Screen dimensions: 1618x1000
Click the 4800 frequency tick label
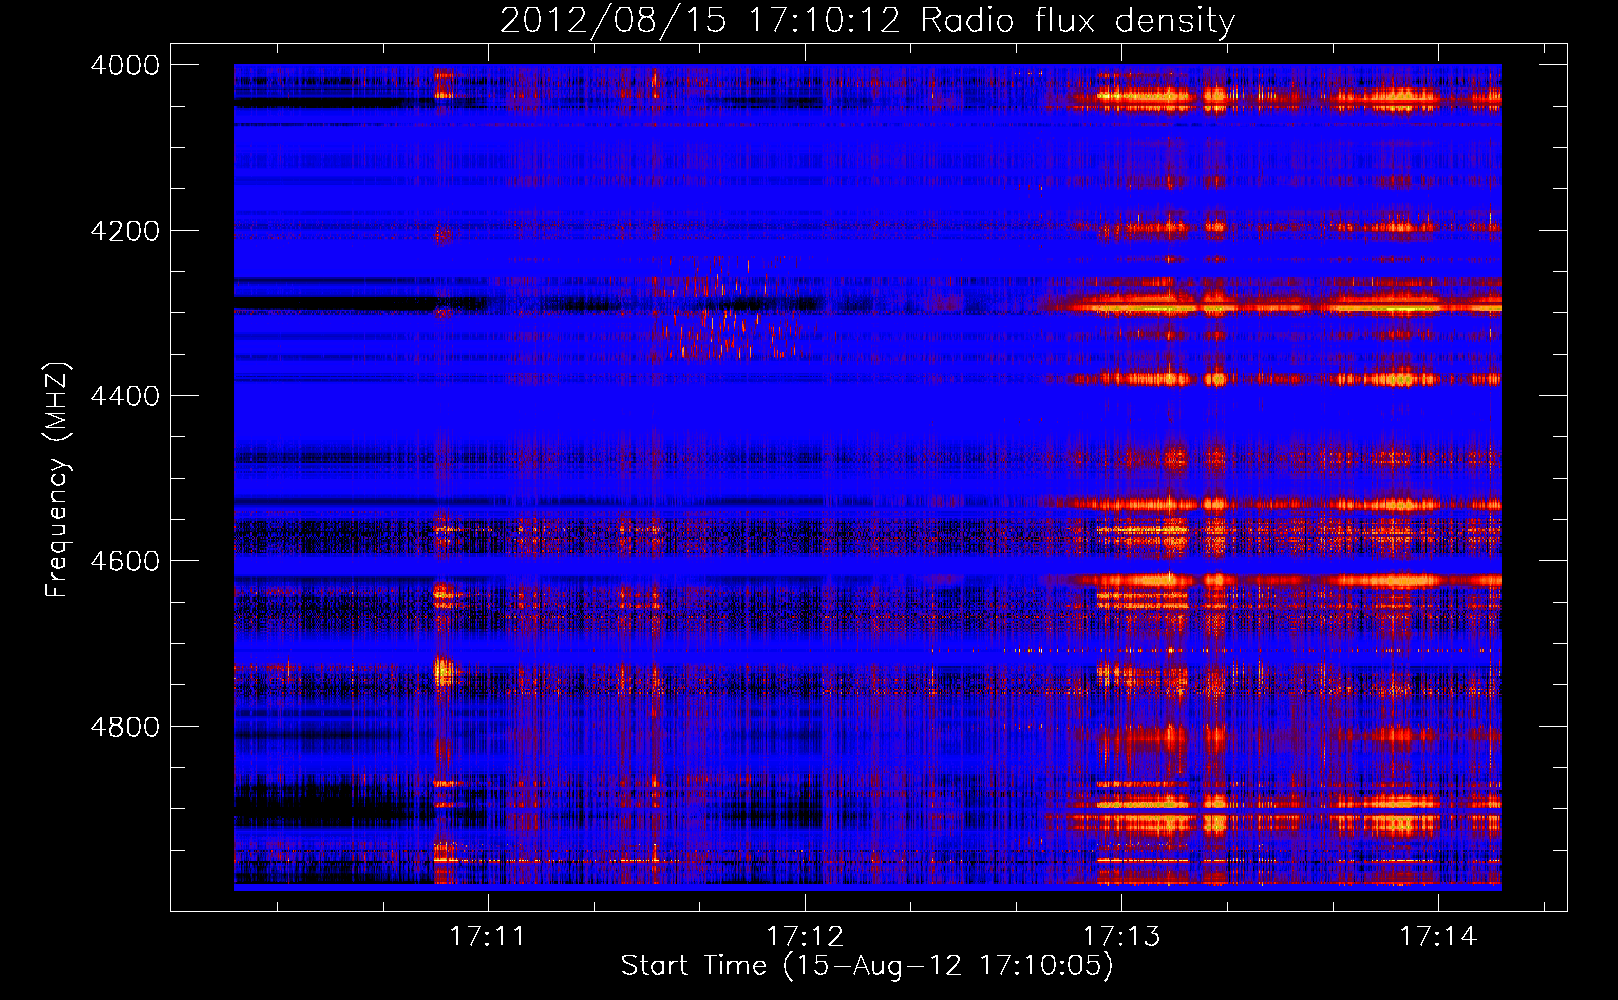click(x=125, y=727)
